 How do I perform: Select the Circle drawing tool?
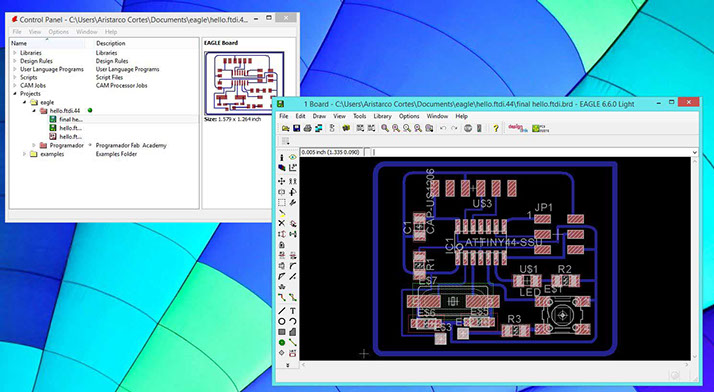point(282,321)
